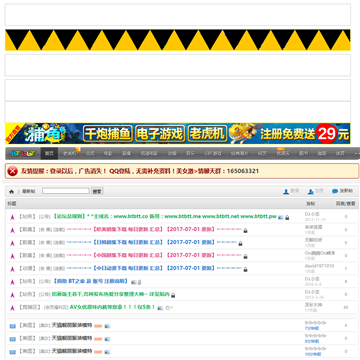
Task: Click the reply count 65 on the AV女优 row
Action: 346,308
